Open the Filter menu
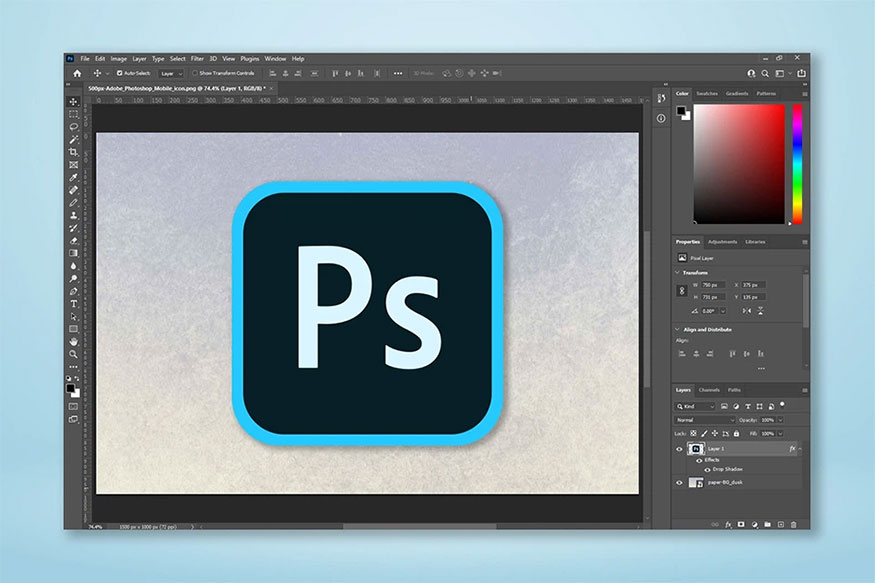 198,59
